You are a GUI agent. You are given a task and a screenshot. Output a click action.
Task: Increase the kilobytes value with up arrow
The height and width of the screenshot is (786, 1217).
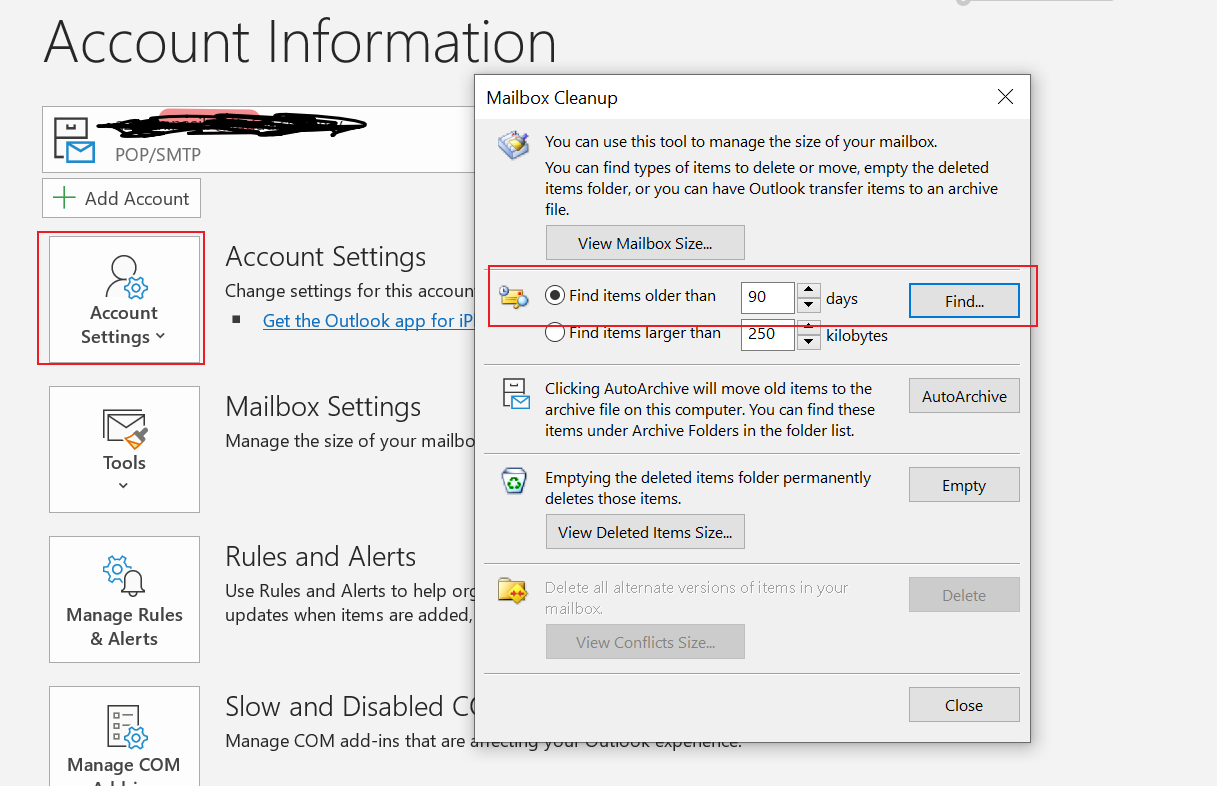(x=809, y=327)
